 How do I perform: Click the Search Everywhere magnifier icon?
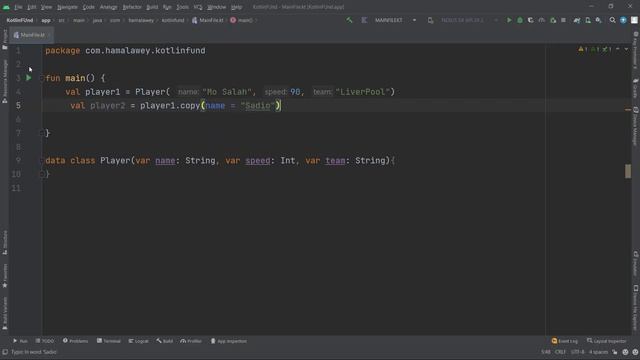pos(612,20)
